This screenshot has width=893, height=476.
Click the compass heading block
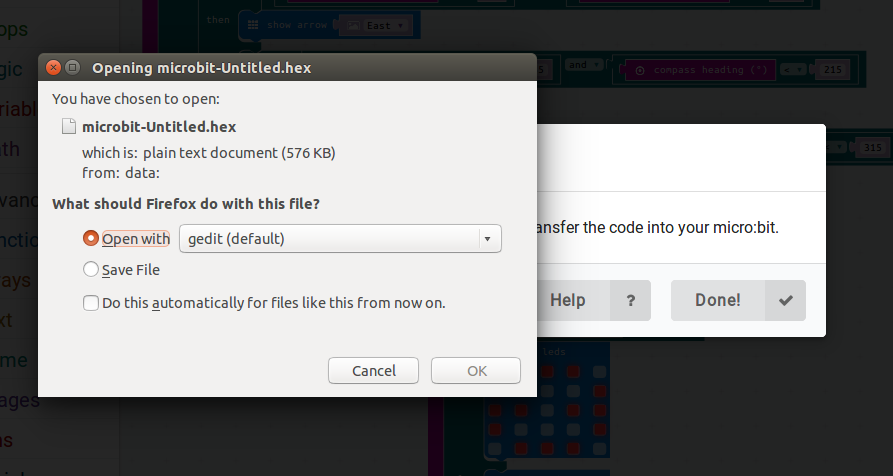pos(700,70)
